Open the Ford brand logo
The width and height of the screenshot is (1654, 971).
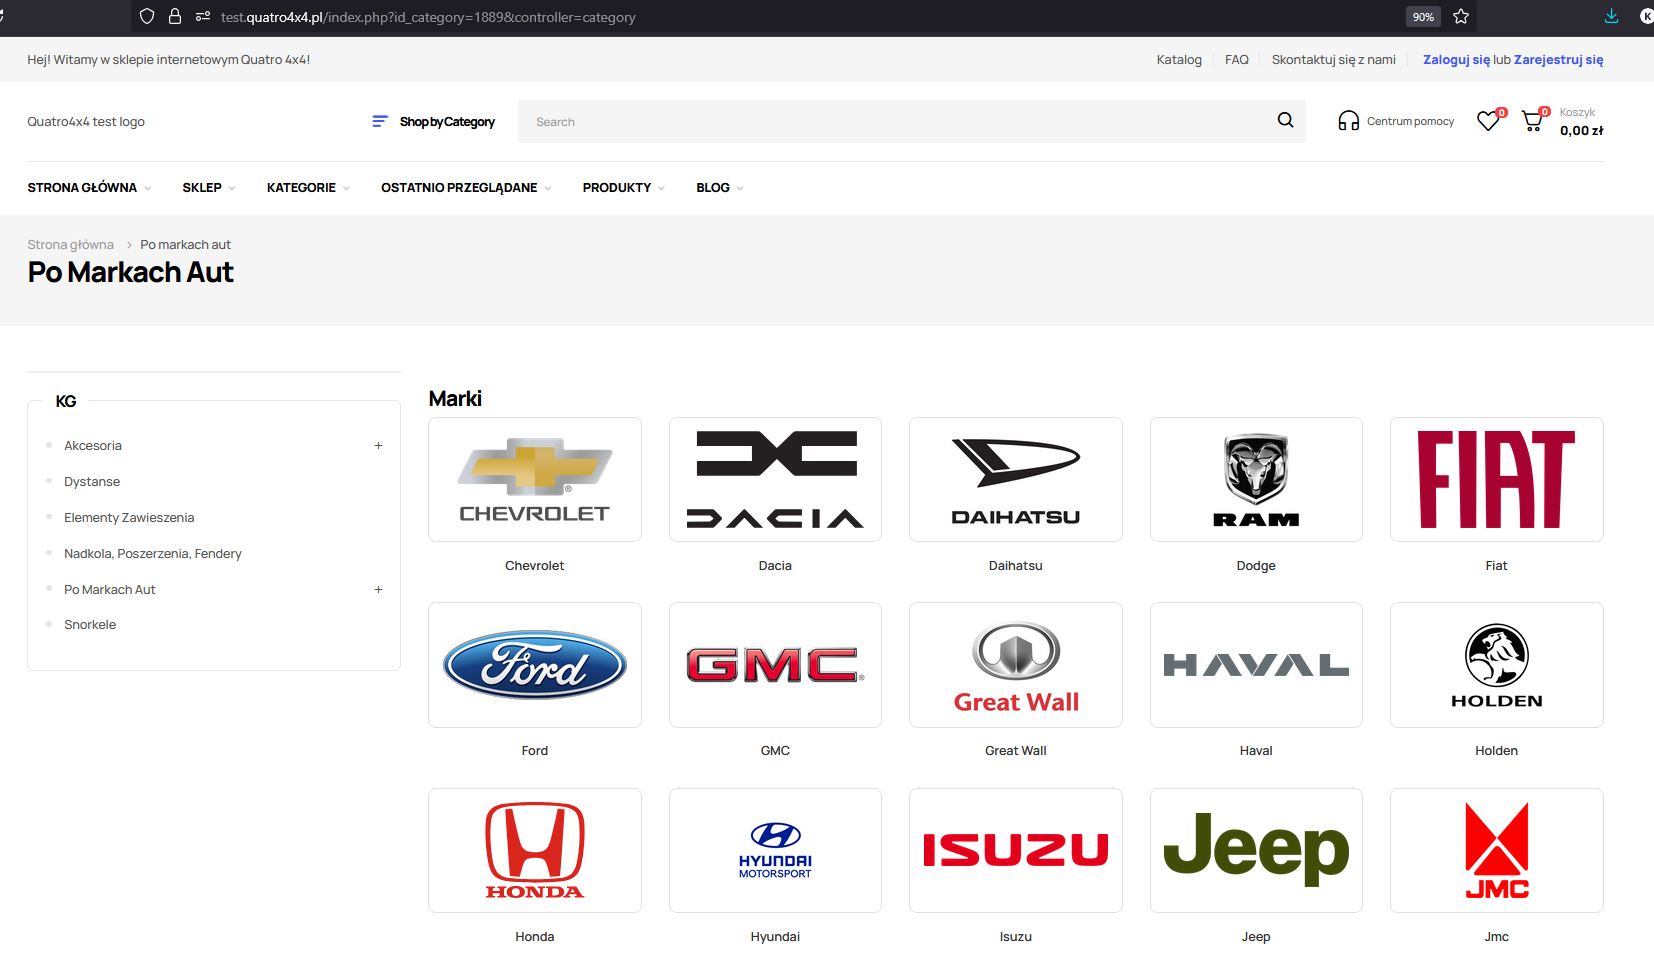pos(535,665)
